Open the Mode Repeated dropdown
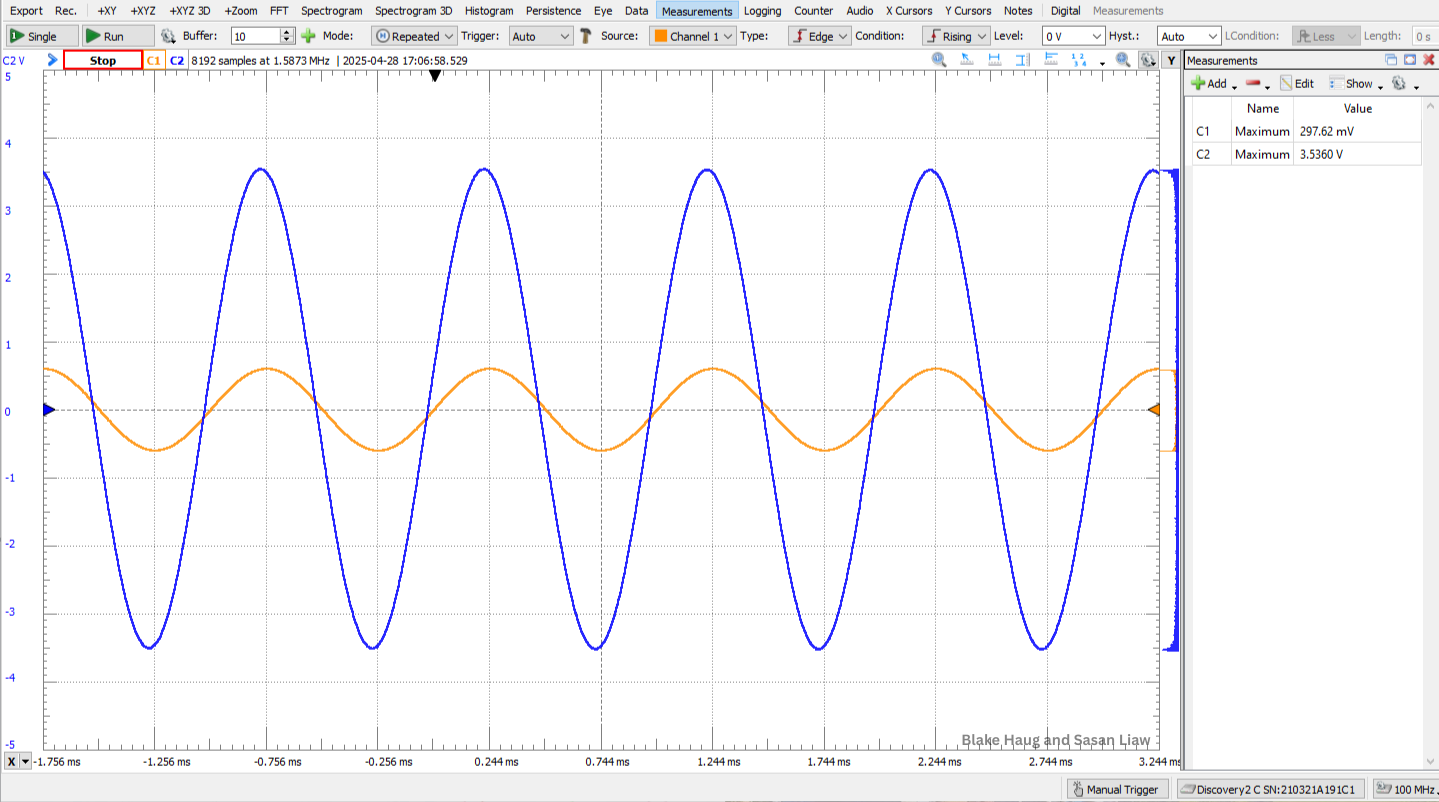 click(x=415, y=36)
